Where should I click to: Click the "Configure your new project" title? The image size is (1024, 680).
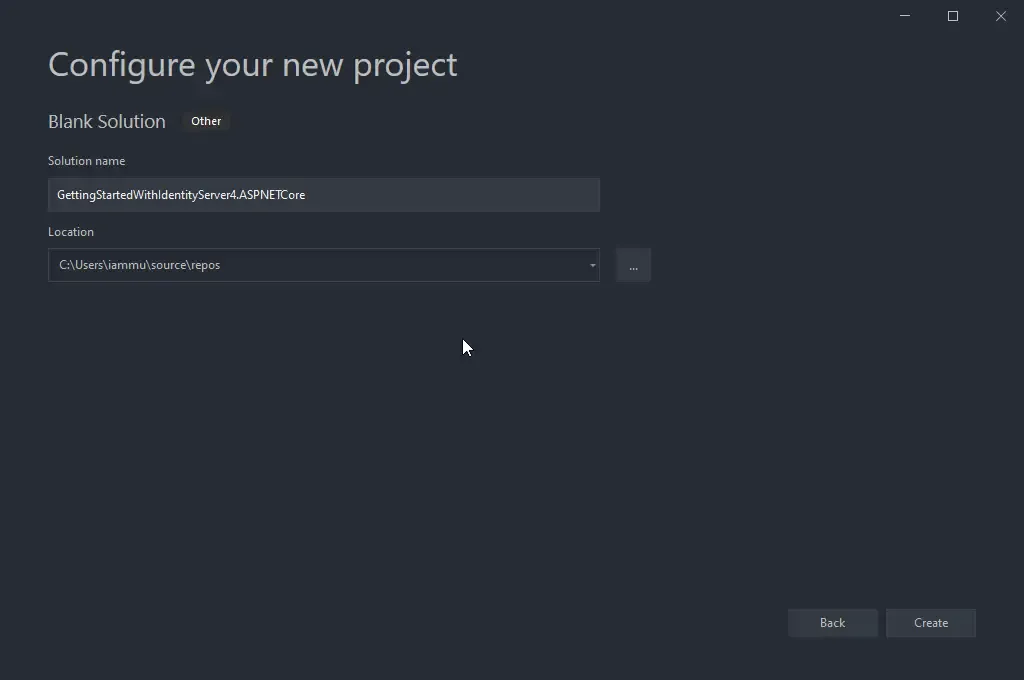point(252,64)
